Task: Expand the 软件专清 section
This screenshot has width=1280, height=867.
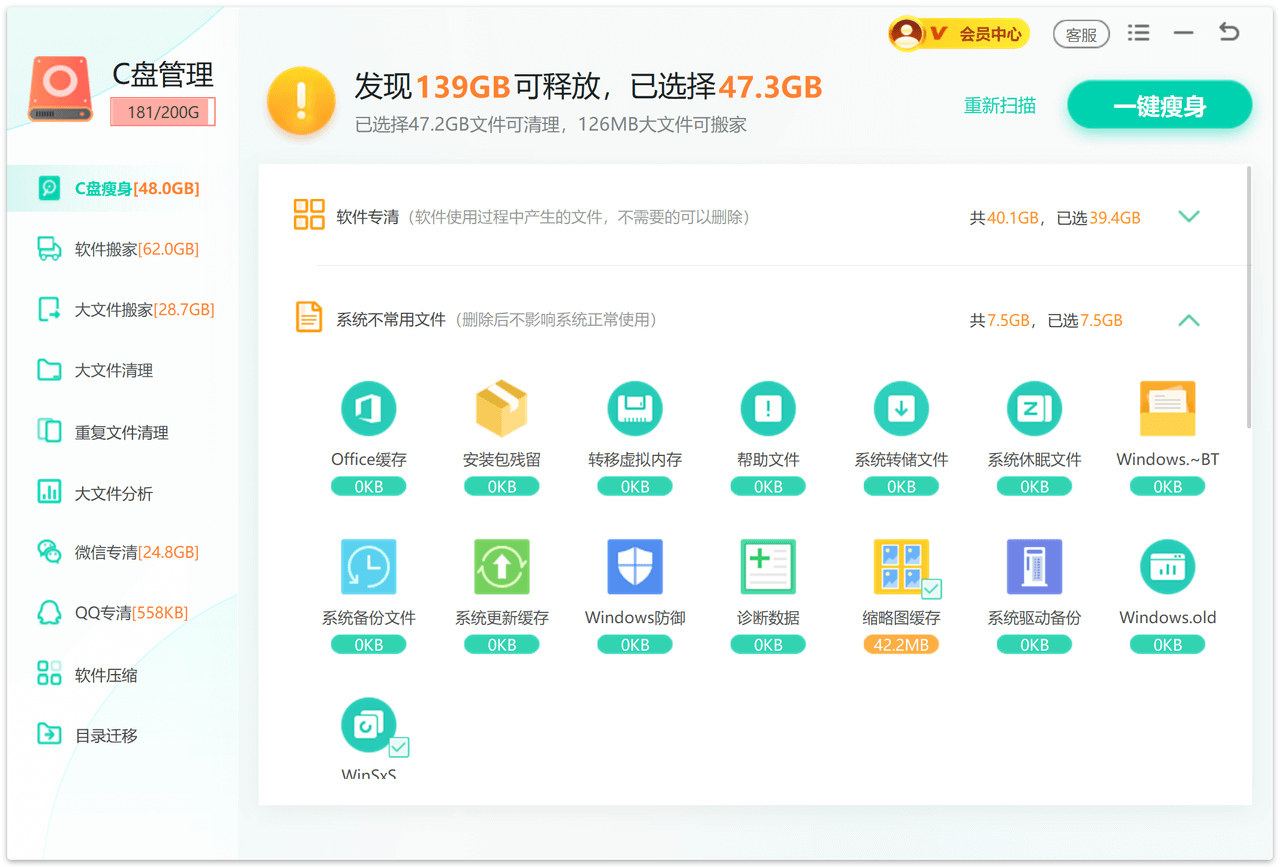Action: click(1188, 217)
